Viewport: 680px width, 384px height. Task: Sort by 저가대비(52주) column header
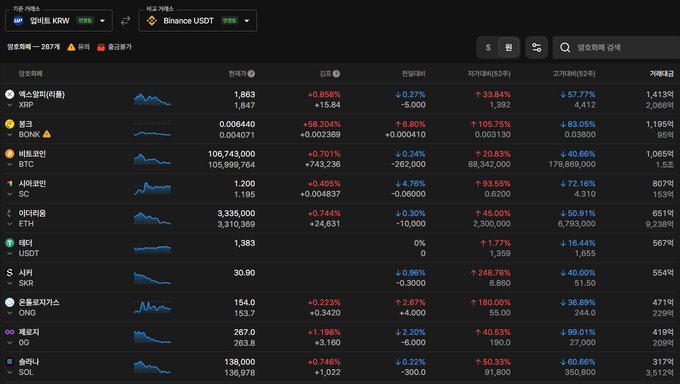[x=489, y=74]
